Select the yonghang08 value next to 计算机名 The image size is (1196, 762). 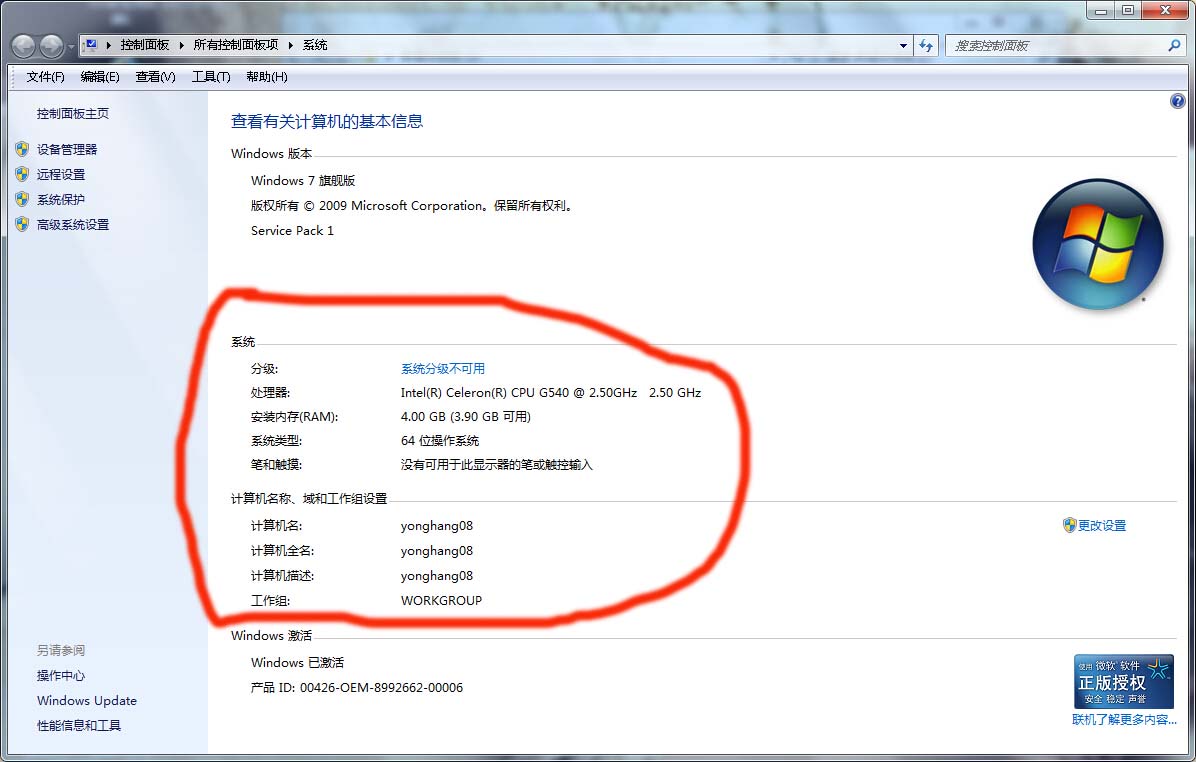437,526
